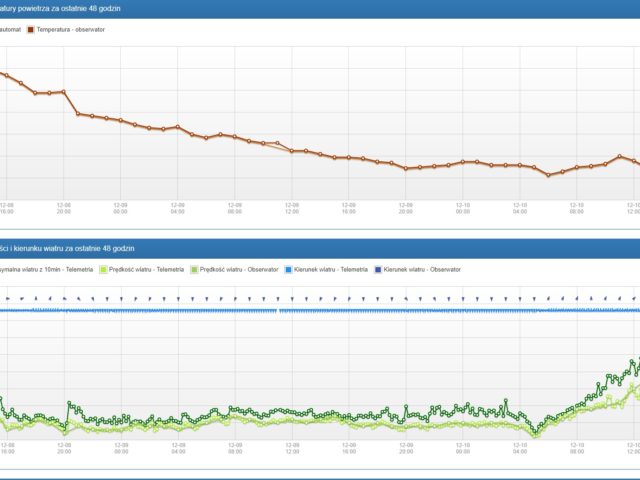
Task: Toggle Prędkość wiatru - Observator series label
Action: (238, 269)
